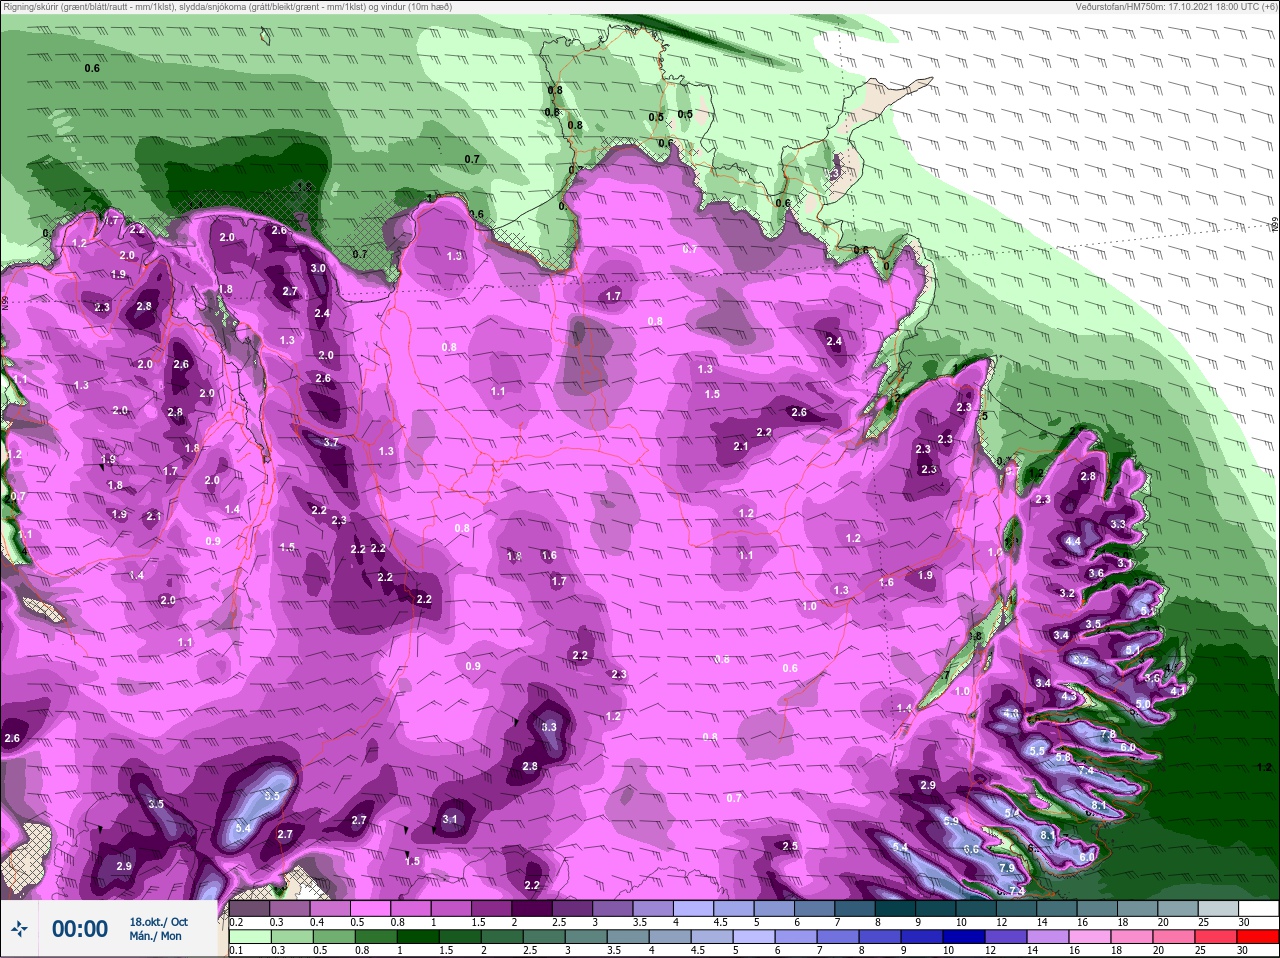Image resolution: width=1280 pixels, height=958 pixels.
Task: Click the 7.8 precipitation value on map
Action: pos(1108,735)
